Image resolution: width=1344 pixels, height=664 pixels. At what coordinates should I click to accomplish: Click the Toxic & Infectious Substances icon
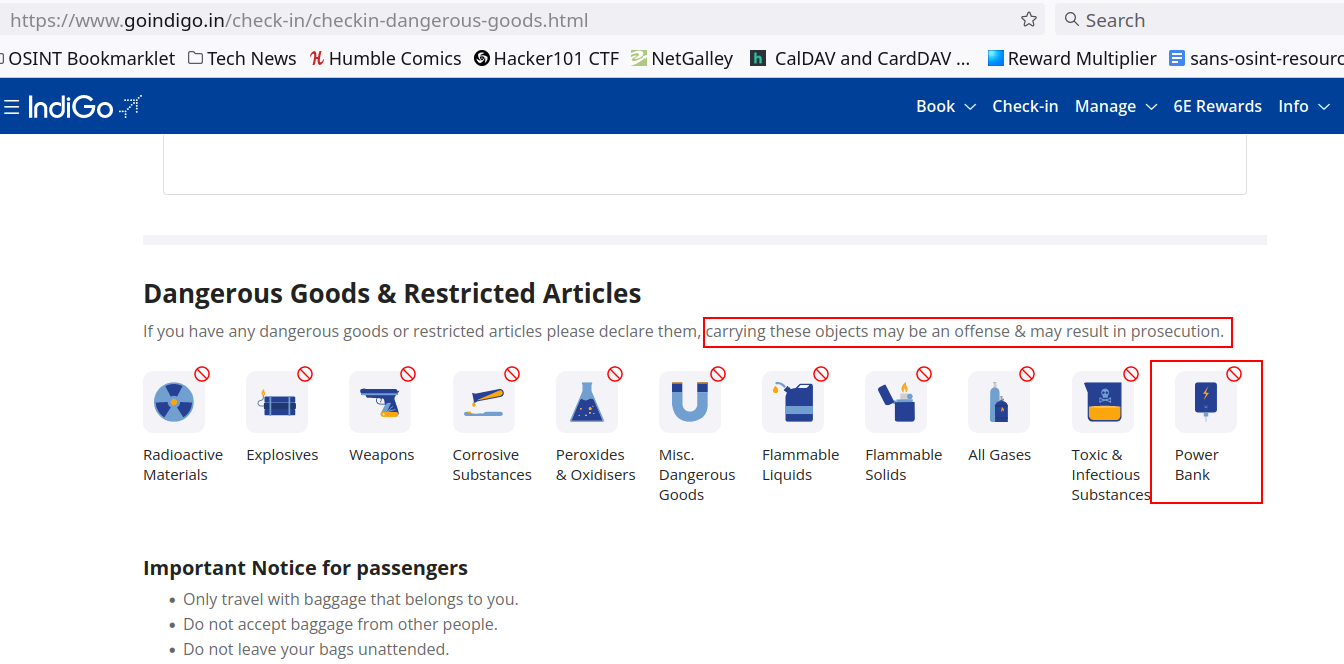1102,400
